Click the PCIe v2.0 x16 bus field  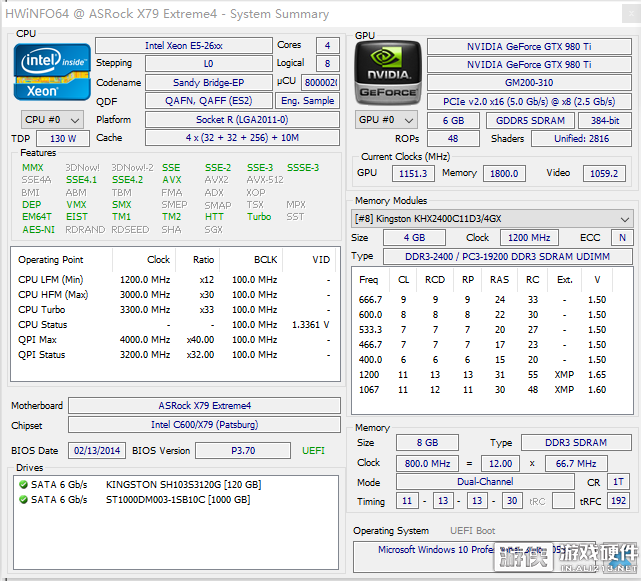529,101
